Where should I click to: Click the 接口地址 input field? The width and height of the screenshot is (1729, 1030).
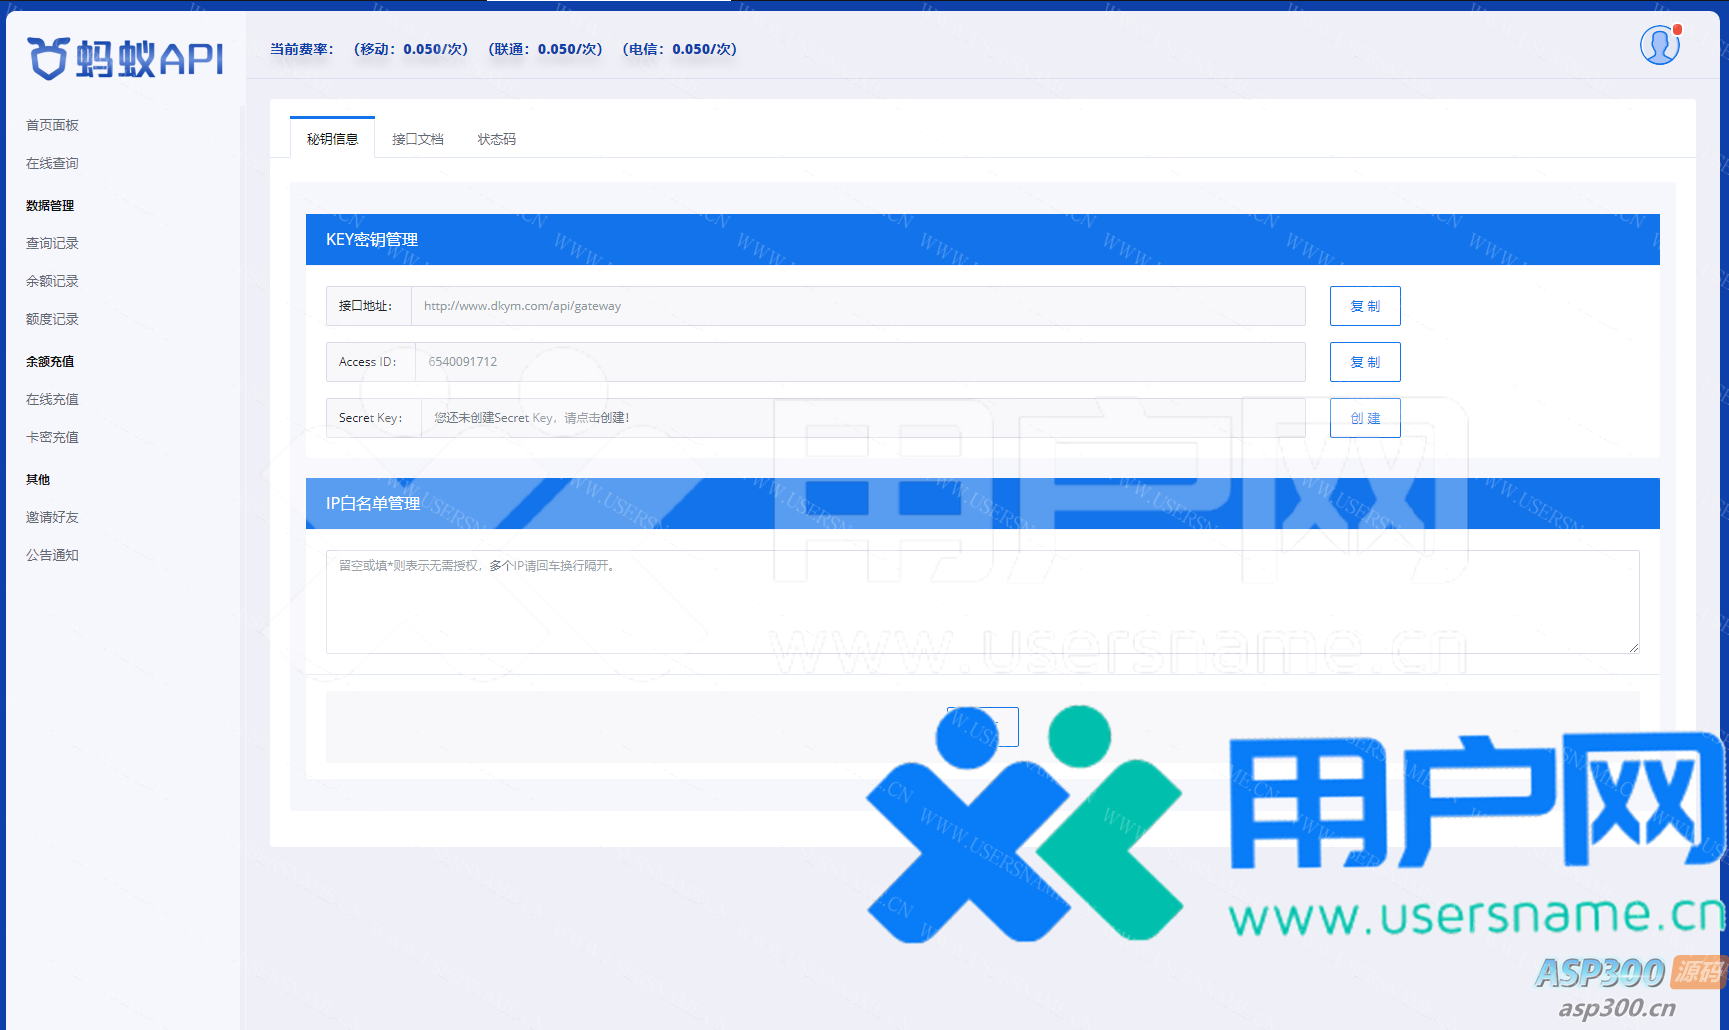click(858, 306)
